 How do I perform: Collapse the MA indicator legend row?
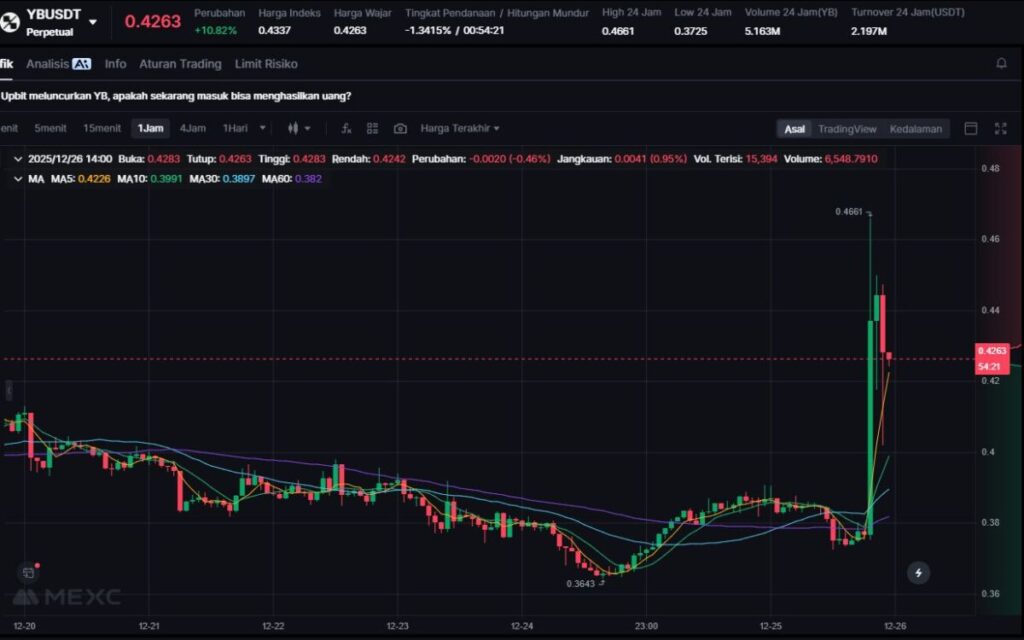pyautogui.click(x=17, y=178)
